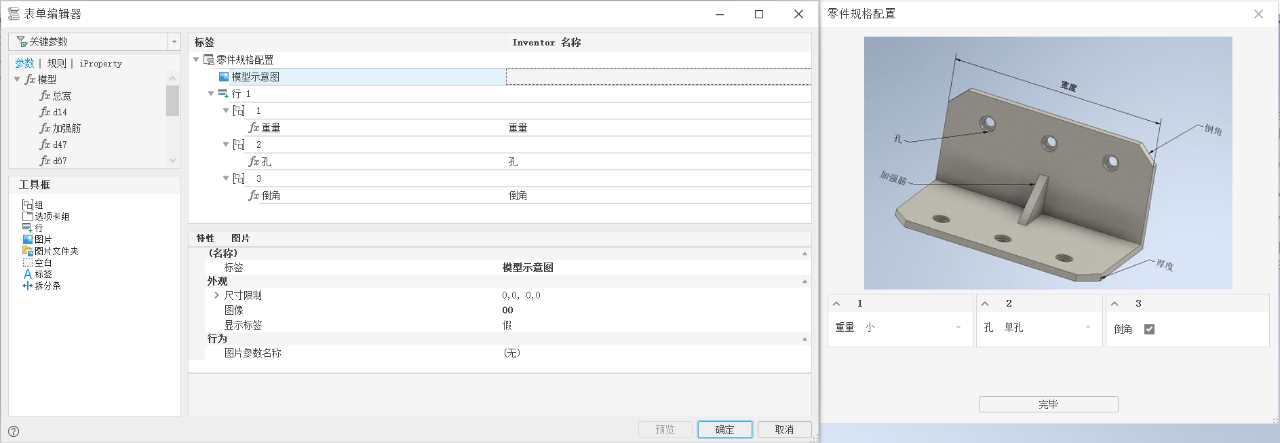1280x443 pixels.
Task: Select the 加强筋 parameter
Action: tap(65, 128)
